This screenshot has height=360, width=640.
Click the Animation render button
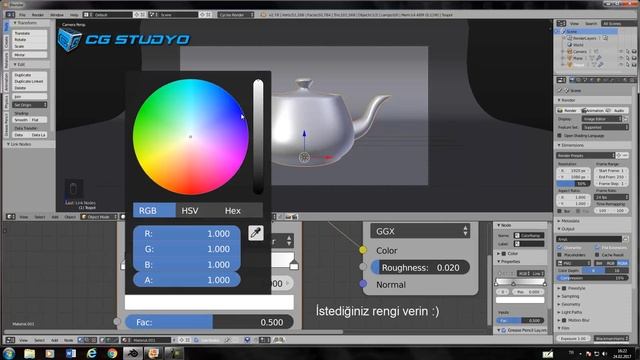point(594,111)
